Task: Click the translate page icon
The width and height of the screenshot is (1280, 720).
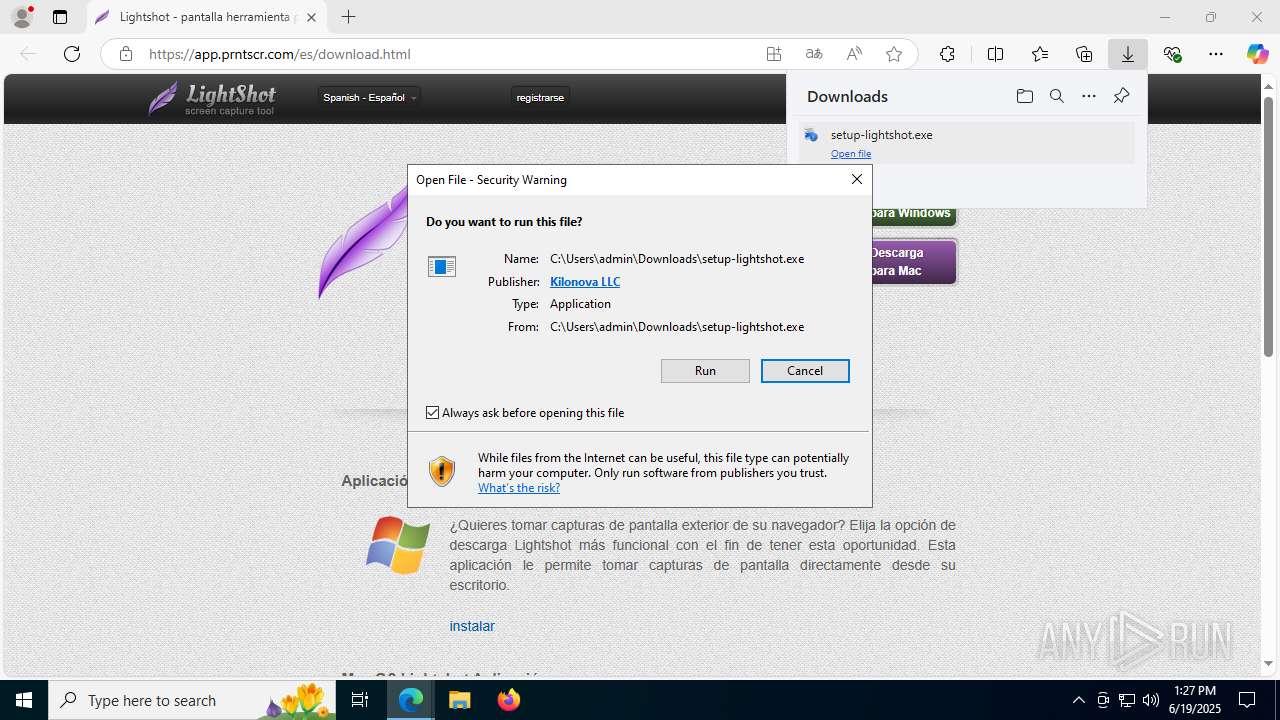Action: point(814,54)
